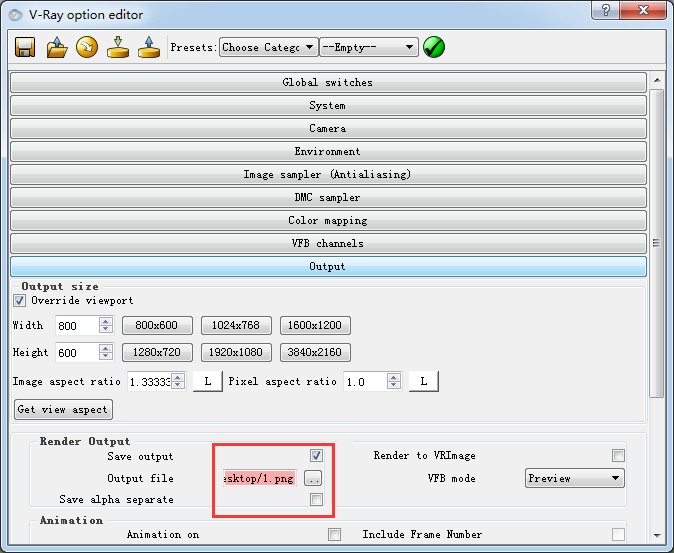
Task: Click the Height input field
Action: tap(77, 352)
